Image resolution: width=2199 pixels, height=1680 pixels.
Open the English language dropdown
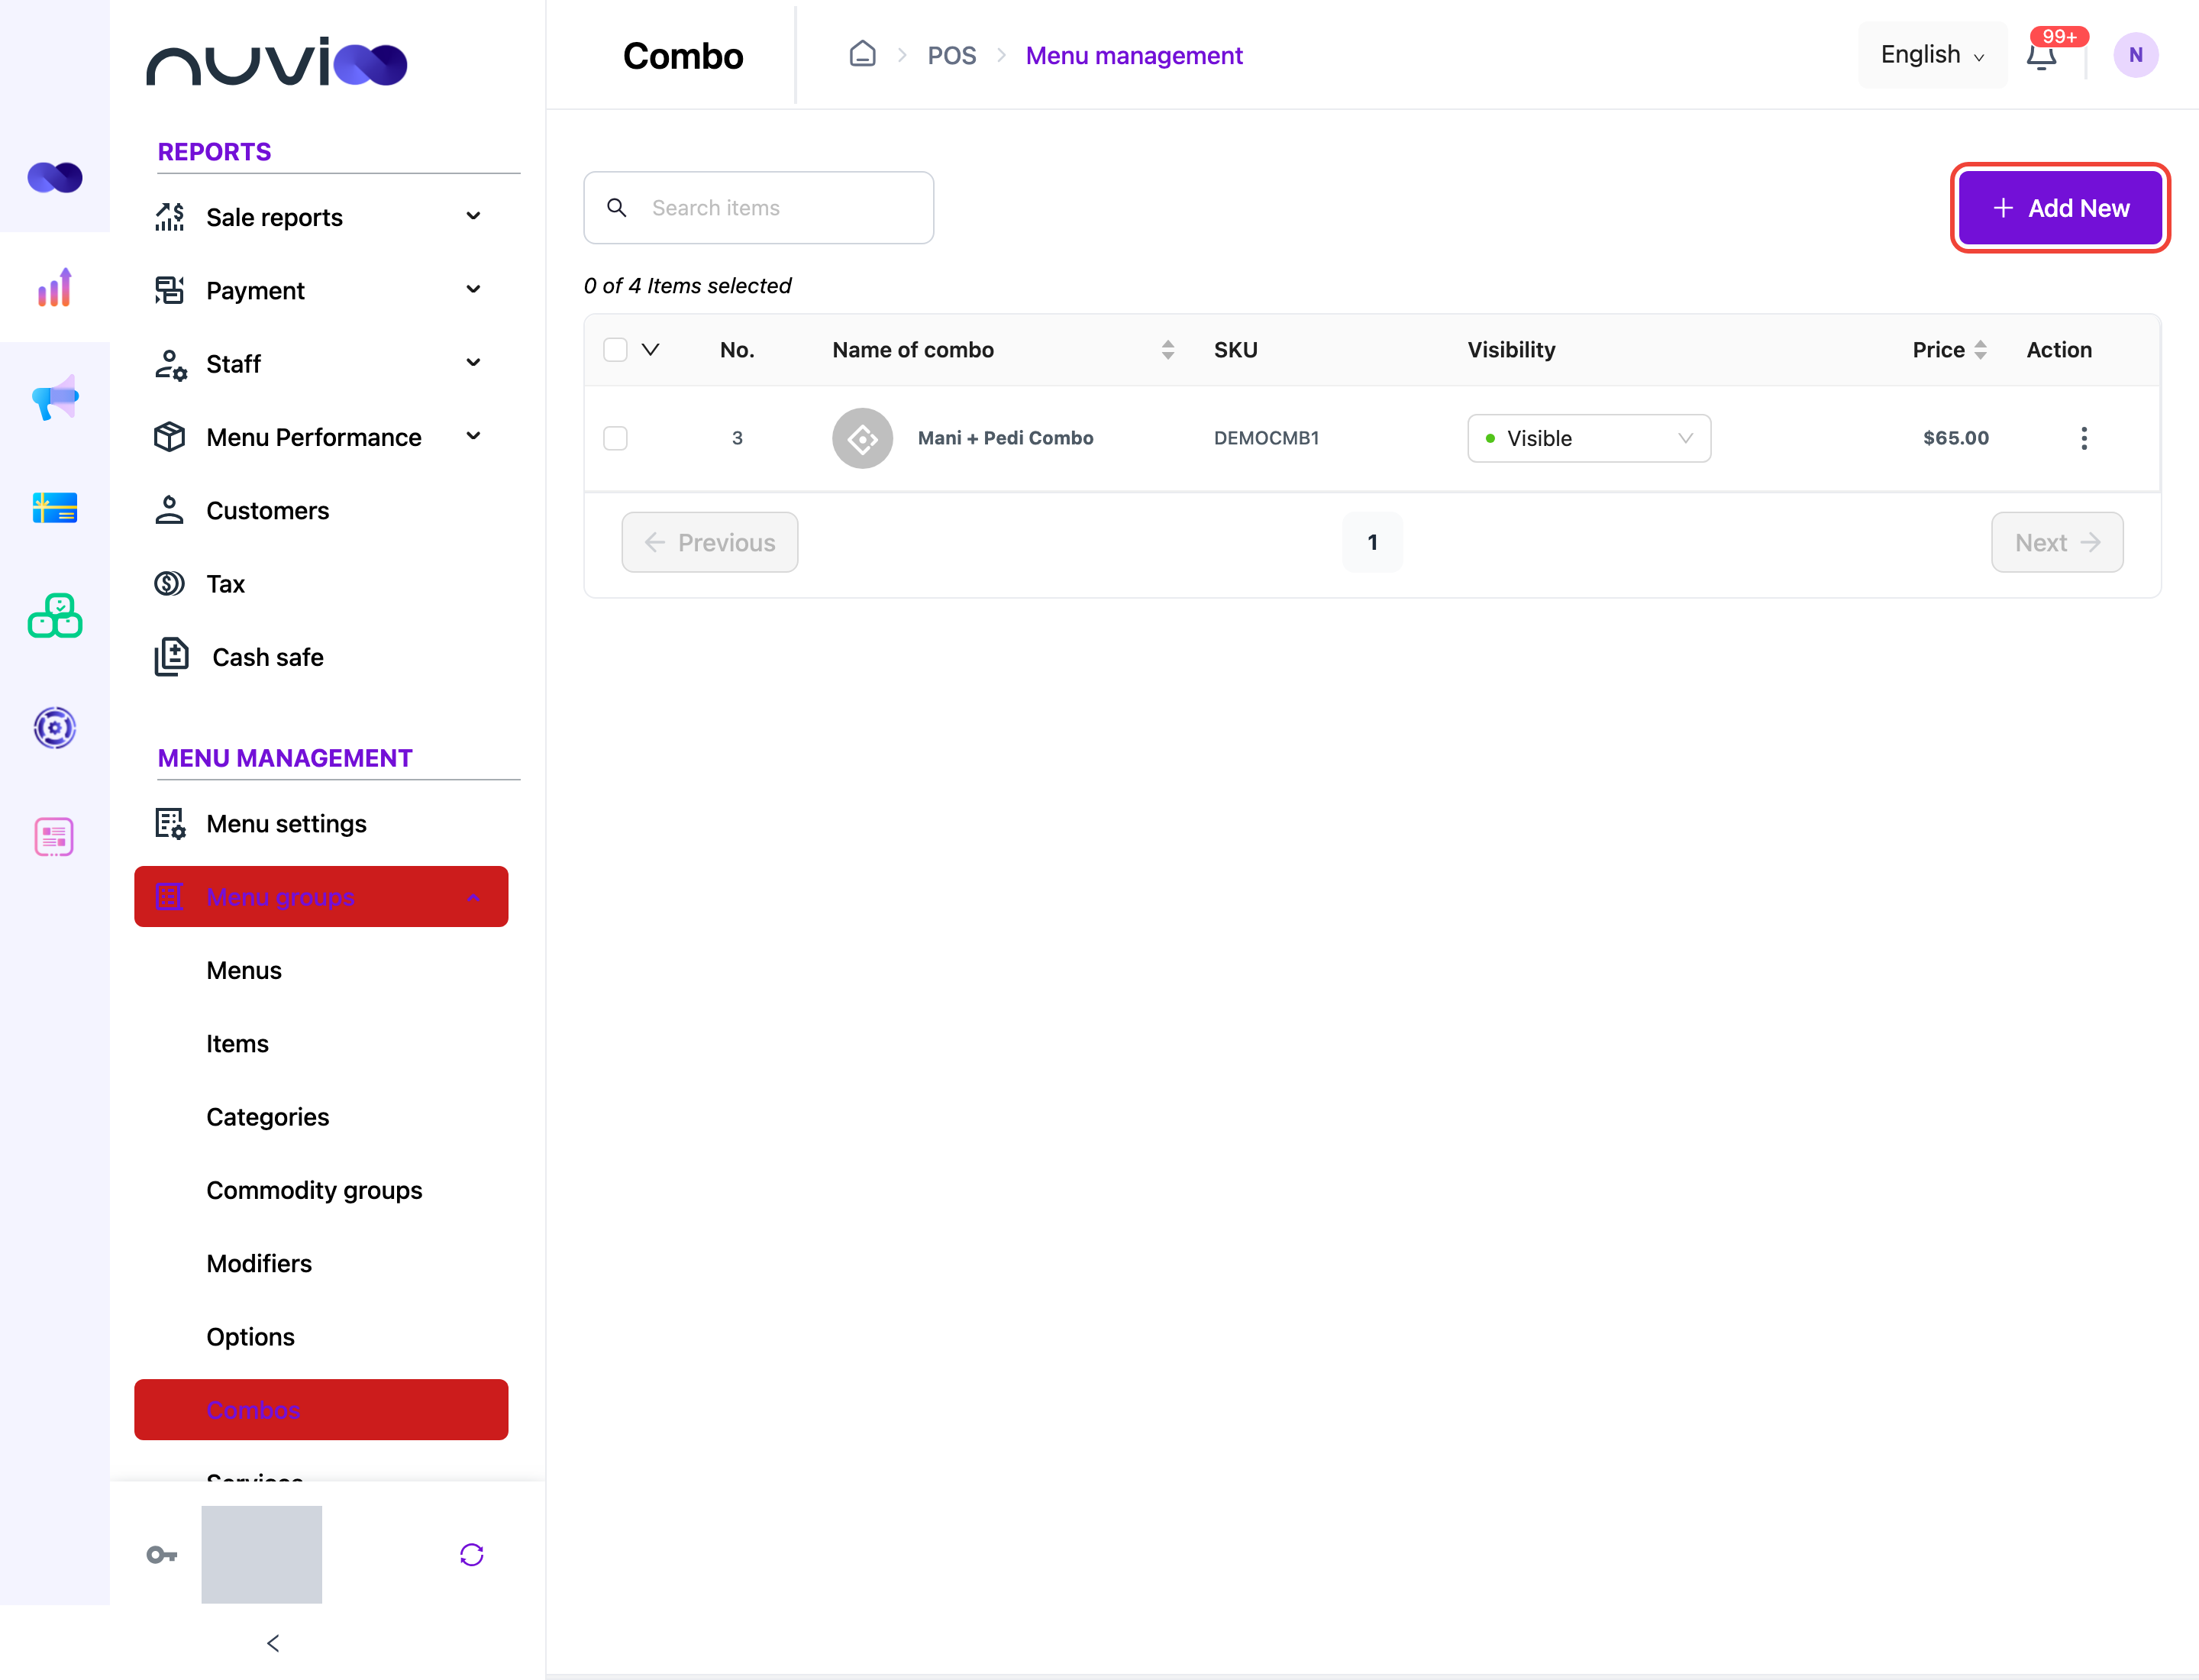[1932, 55]
